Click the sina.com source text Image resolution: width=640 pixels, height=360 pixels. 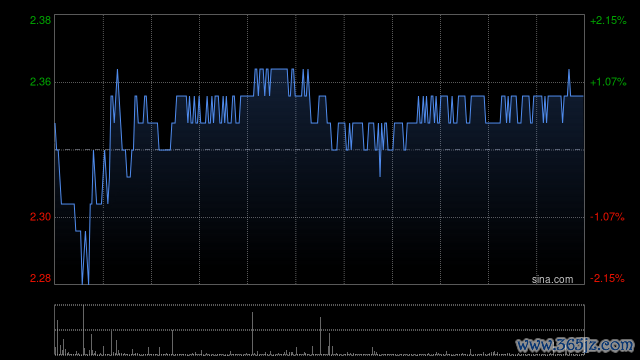point(552,280)
